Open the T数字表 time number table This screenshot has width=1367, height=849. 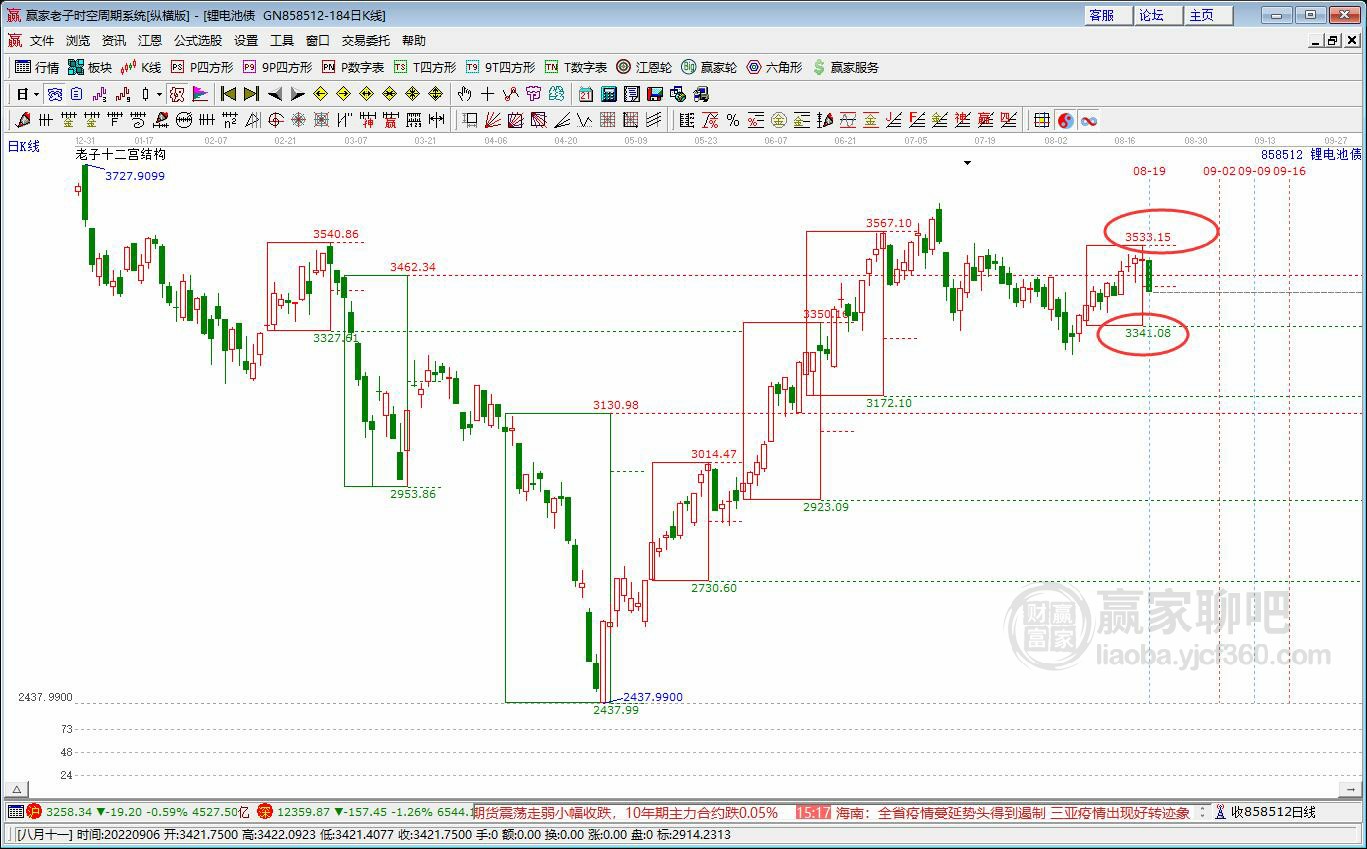pyautogui.click(x=576, y=67)
